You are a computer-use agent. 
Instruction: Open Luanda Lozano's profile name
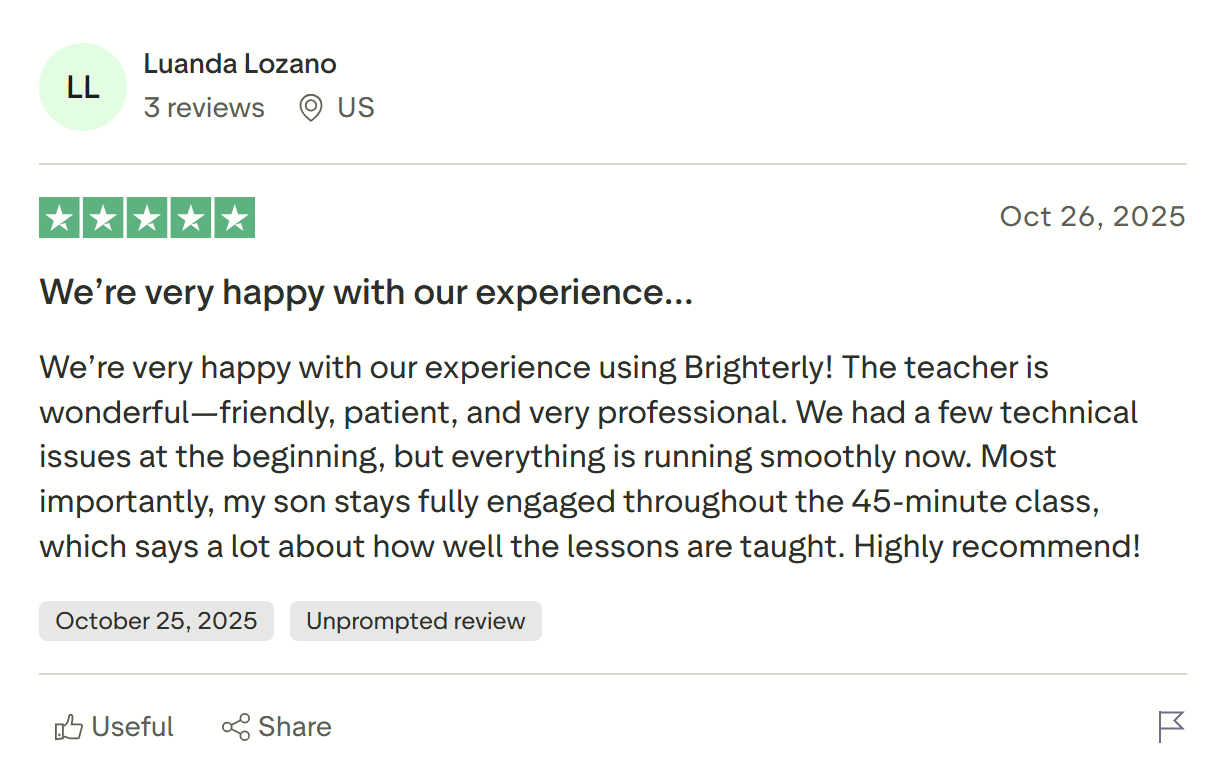(240, 64)
